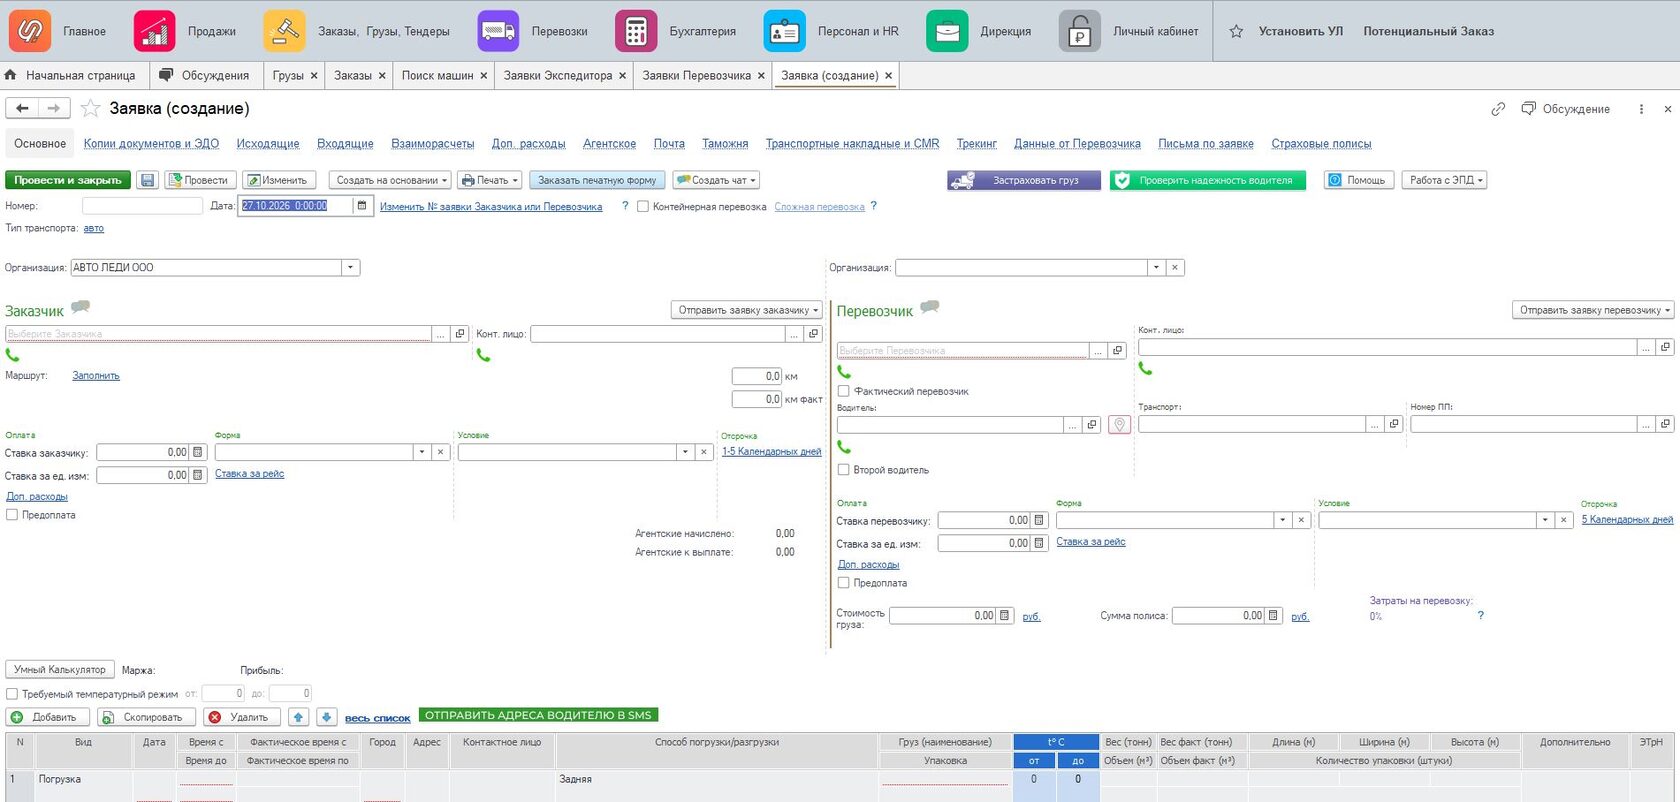Image resolution: width=1680 pixels, height=802 pixels.
Task: Open the Бухгалтерия calculator section icon
Action: (x=636, y=31)
